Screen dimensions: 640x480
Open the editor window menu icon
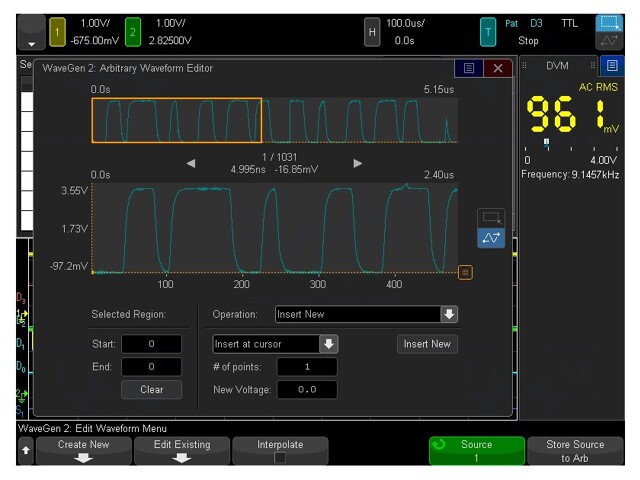465,68
